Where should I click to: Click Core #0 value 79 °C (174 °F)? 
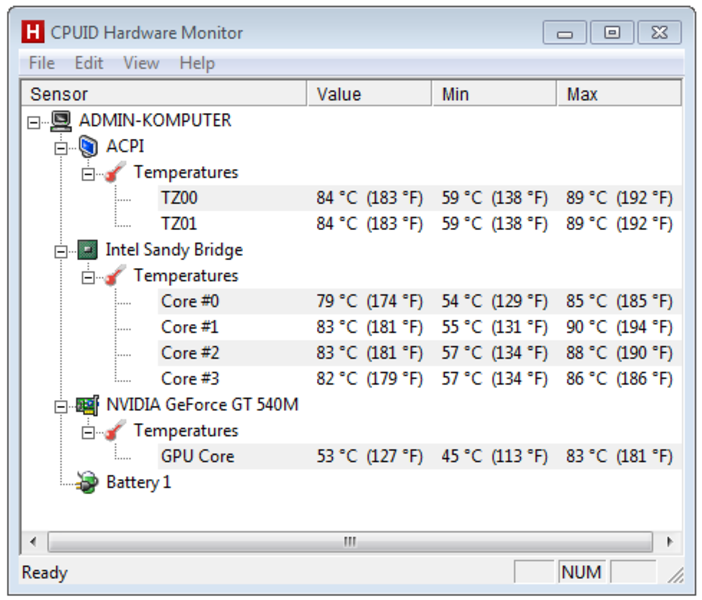tap(370, 301)
